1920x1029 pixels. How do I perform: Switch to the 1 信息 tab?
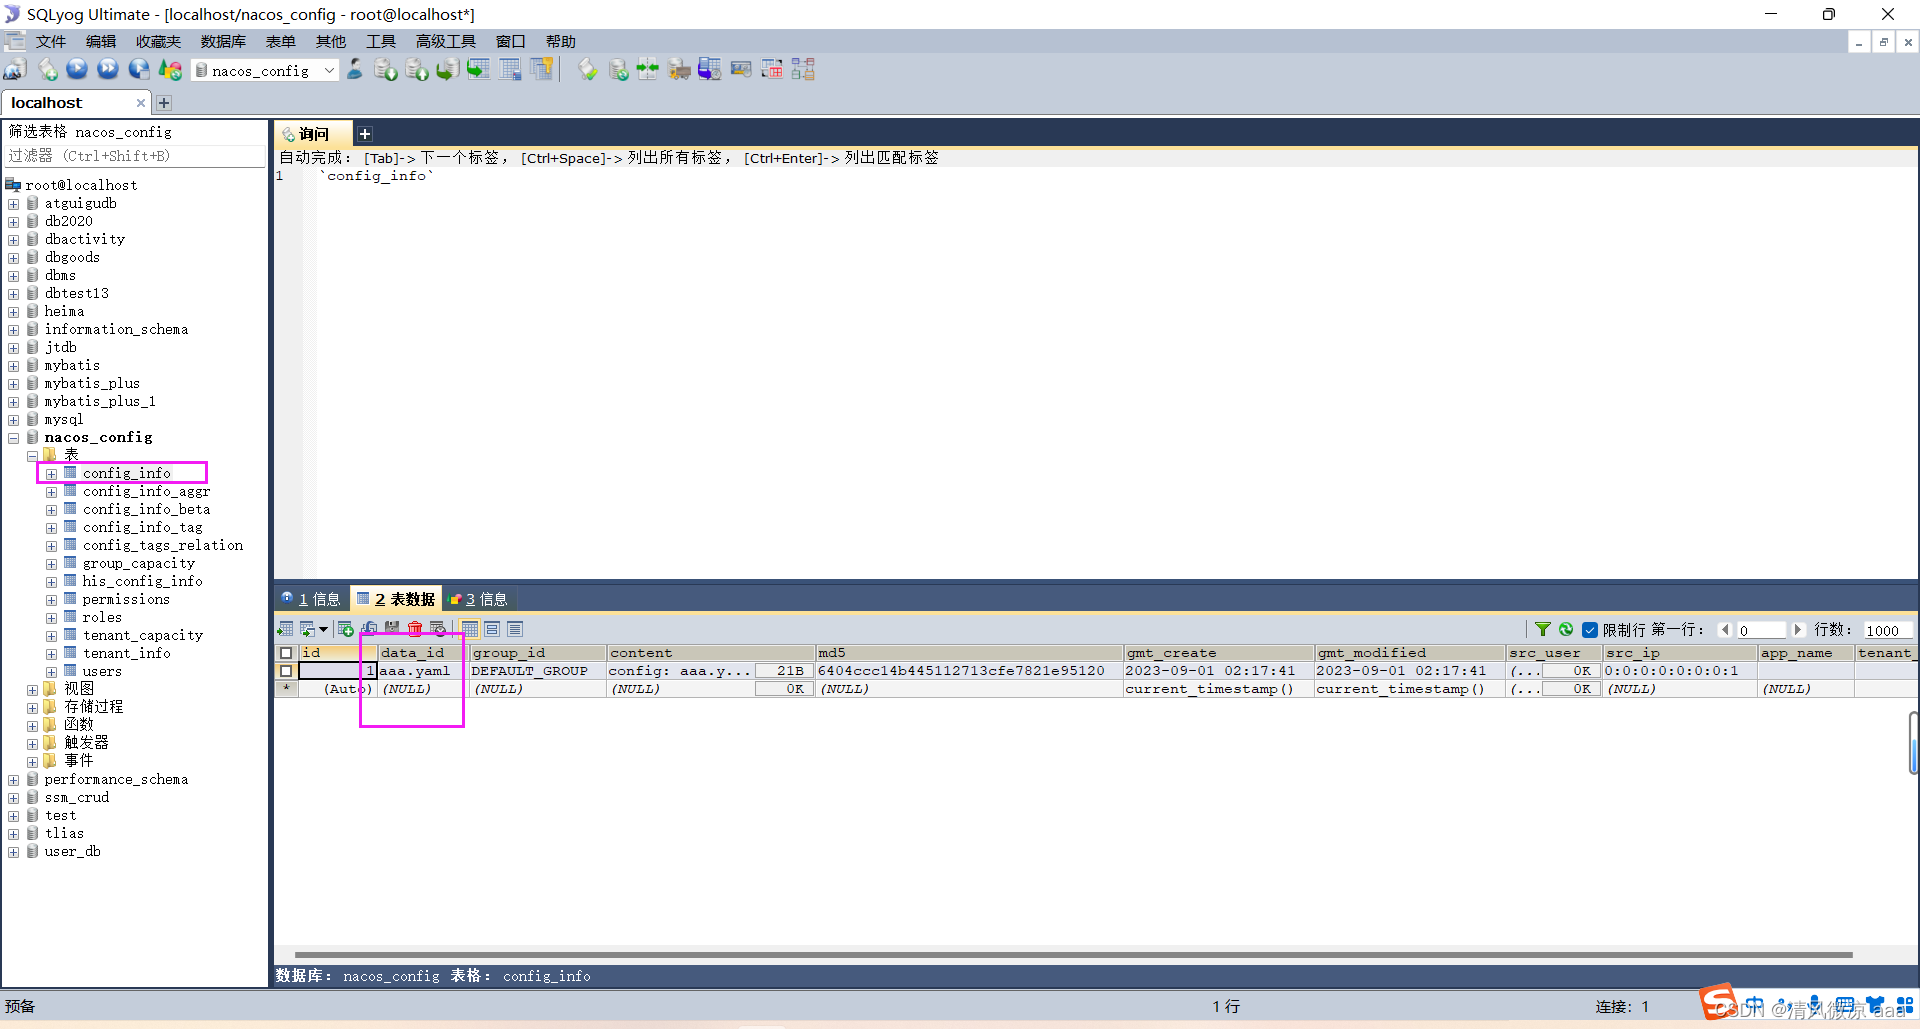(x=311, y=599)
